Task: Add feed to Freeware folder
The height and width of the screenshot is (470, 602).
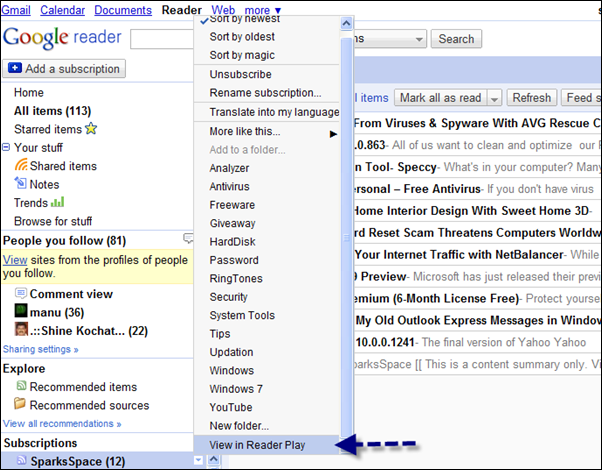Action: [232, 205]
